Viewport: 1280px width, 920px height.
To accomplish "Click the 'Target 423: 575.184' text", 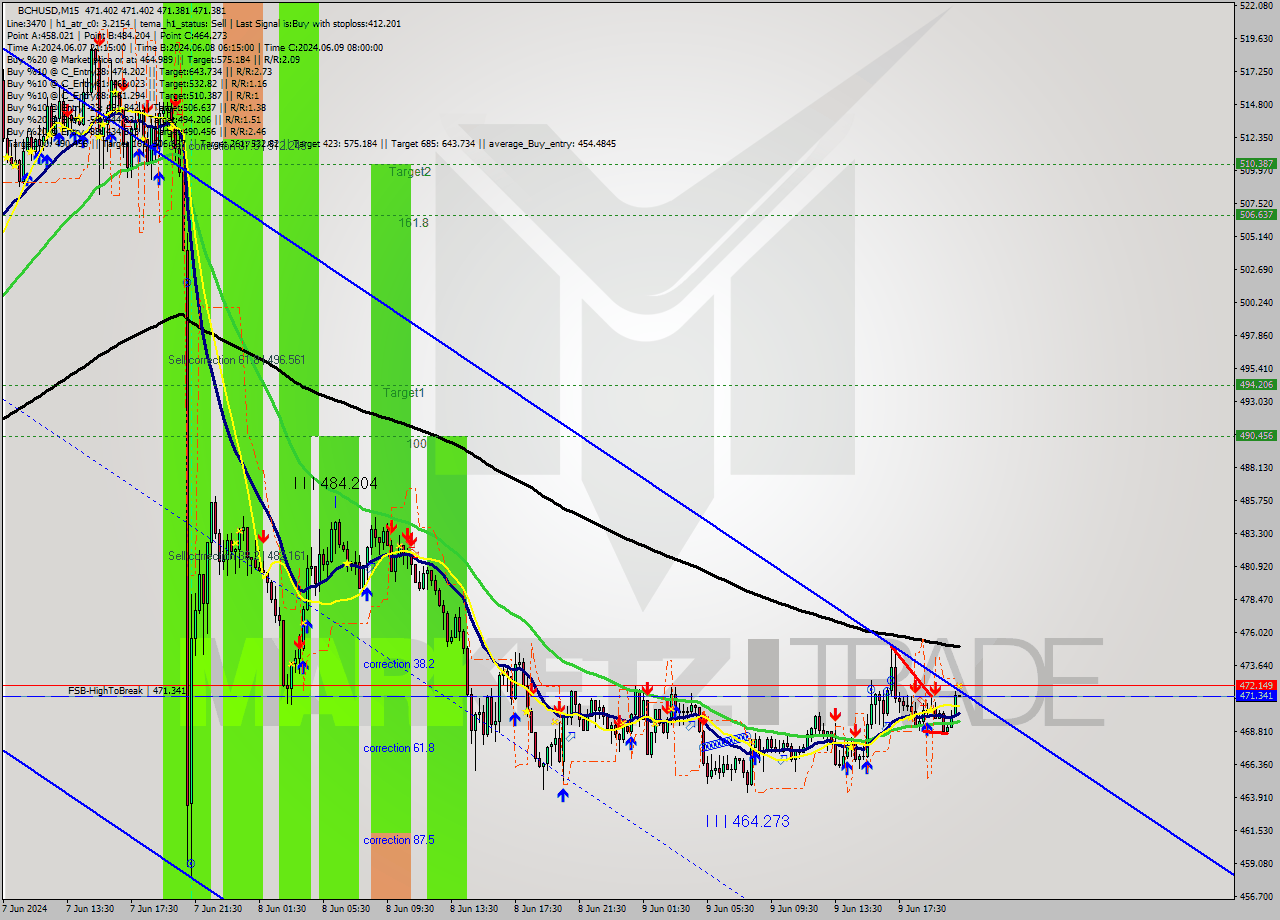I will pos(336,144).
